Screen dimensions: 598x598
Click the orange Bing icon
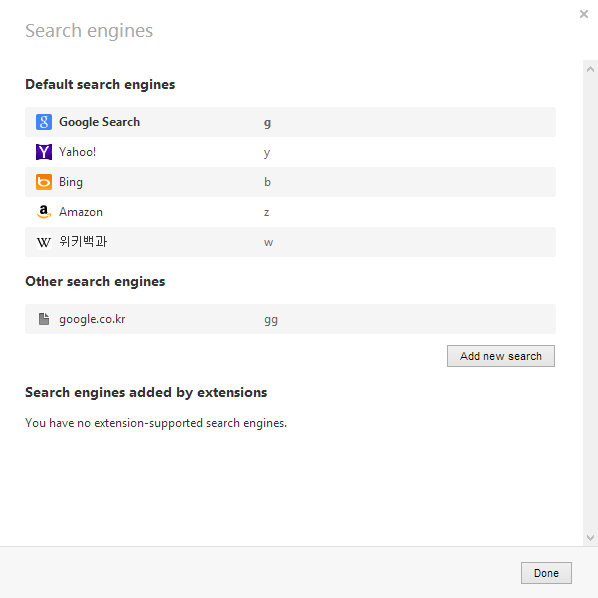(44, 182)
